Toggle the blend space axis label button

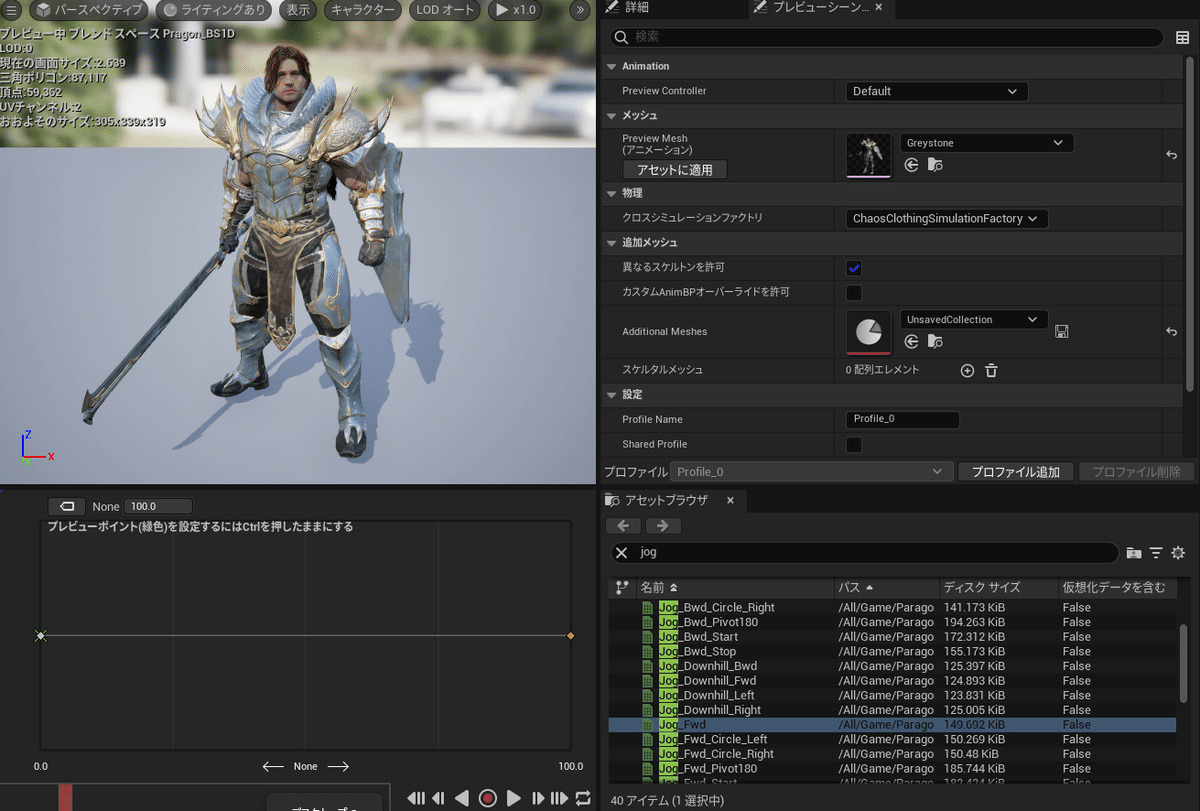point(67,506)
